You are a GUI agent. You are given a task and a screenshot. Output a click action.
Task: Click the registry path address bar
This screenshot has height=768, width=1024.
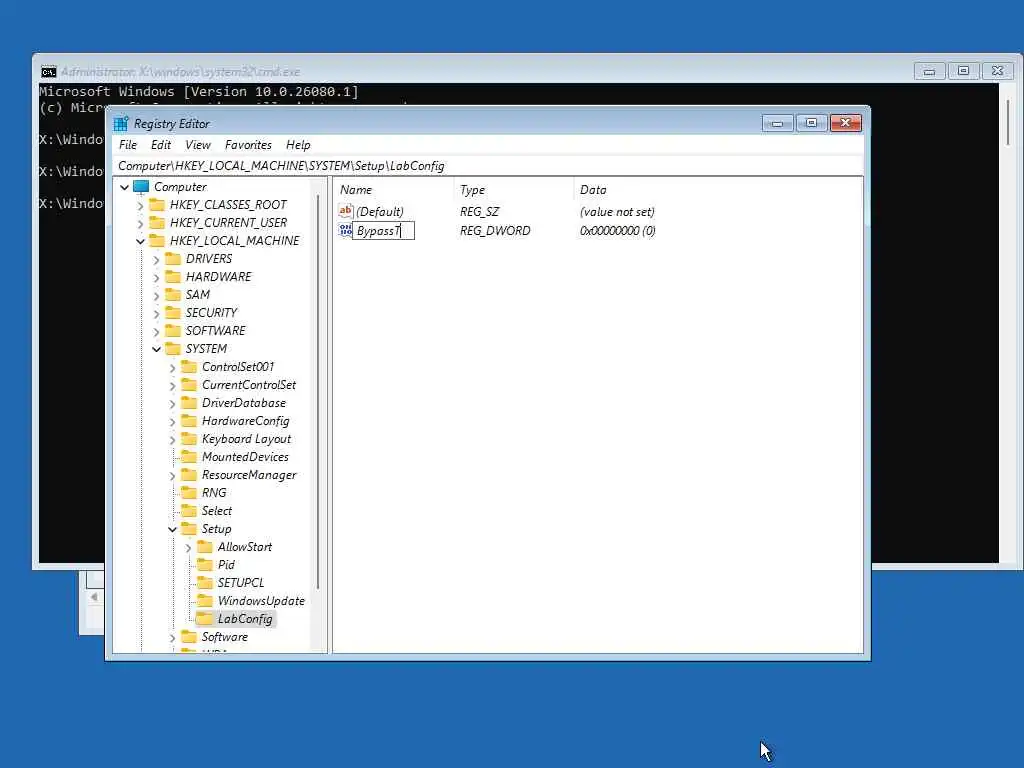[x=488, y=166]
